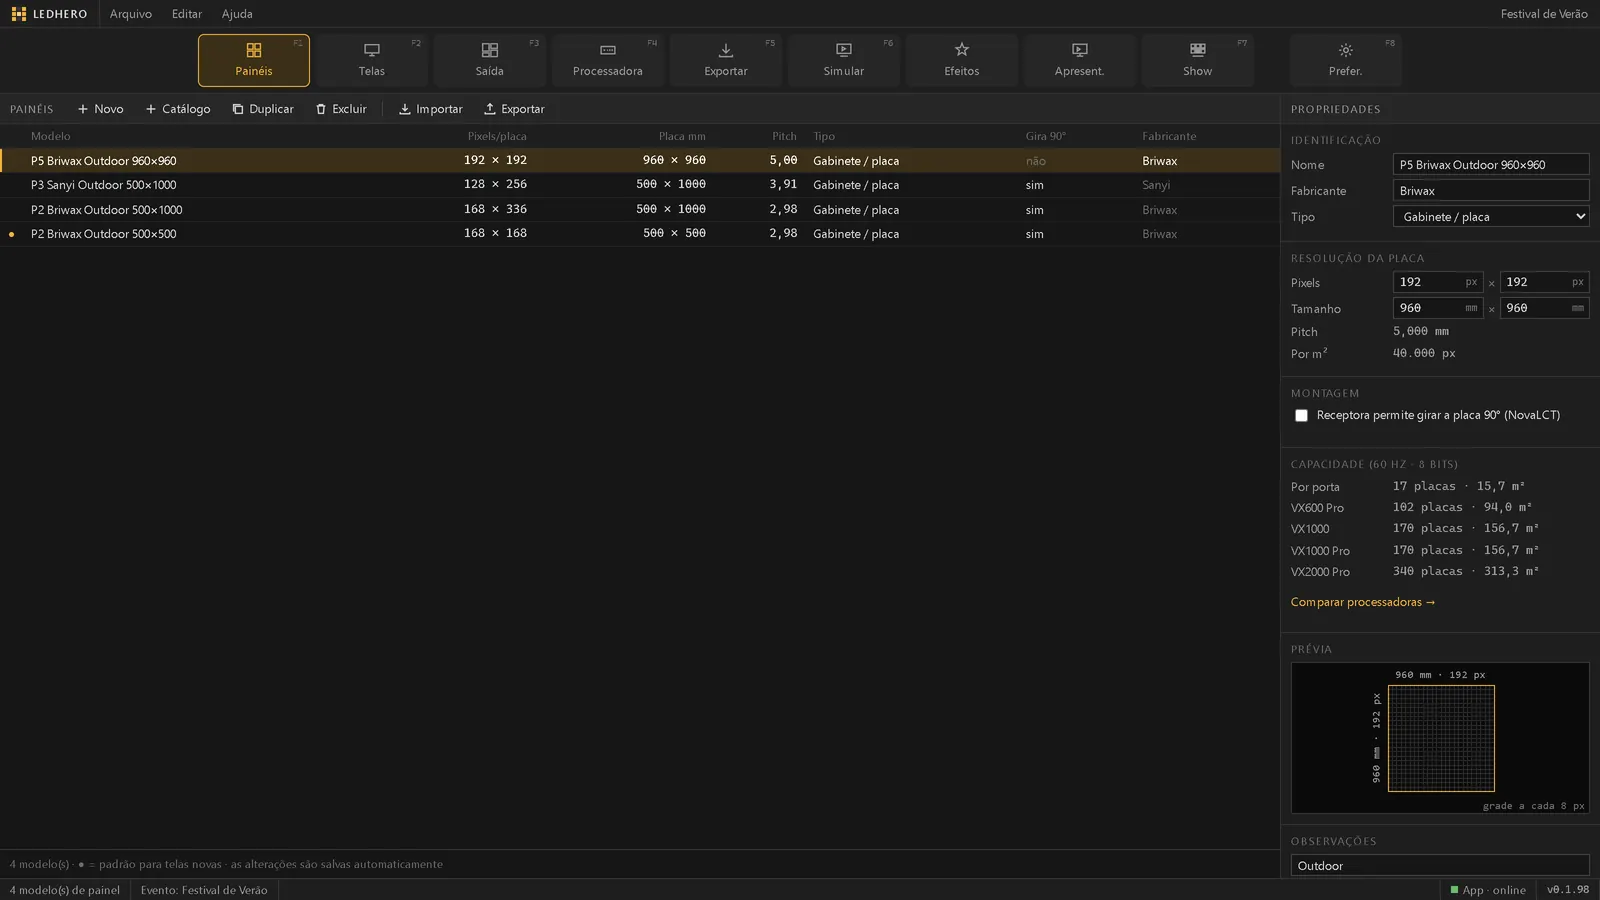
Task: Sort by the Modelo column header
Action: pos(51,136)
